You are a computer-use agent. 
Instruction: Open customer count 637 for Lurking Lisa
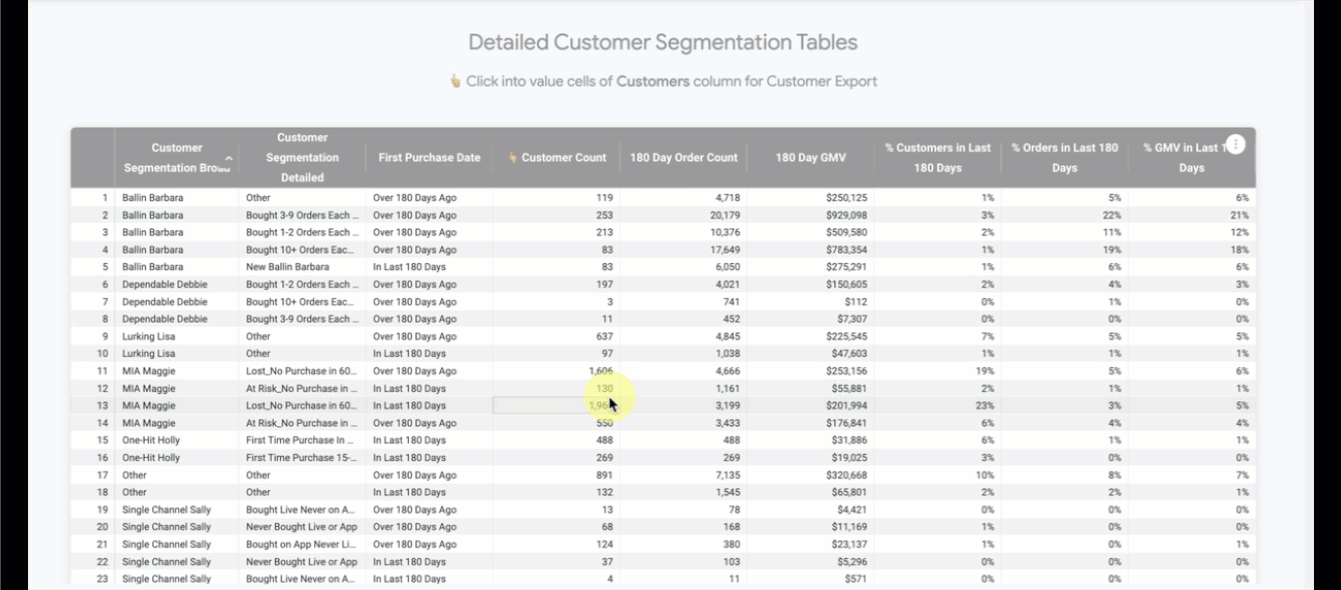tap(603, 336)
